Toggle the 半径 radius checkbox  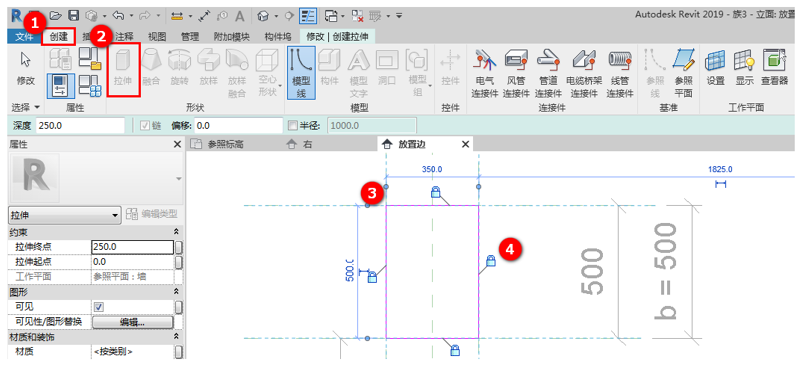[x=293, y=126]
